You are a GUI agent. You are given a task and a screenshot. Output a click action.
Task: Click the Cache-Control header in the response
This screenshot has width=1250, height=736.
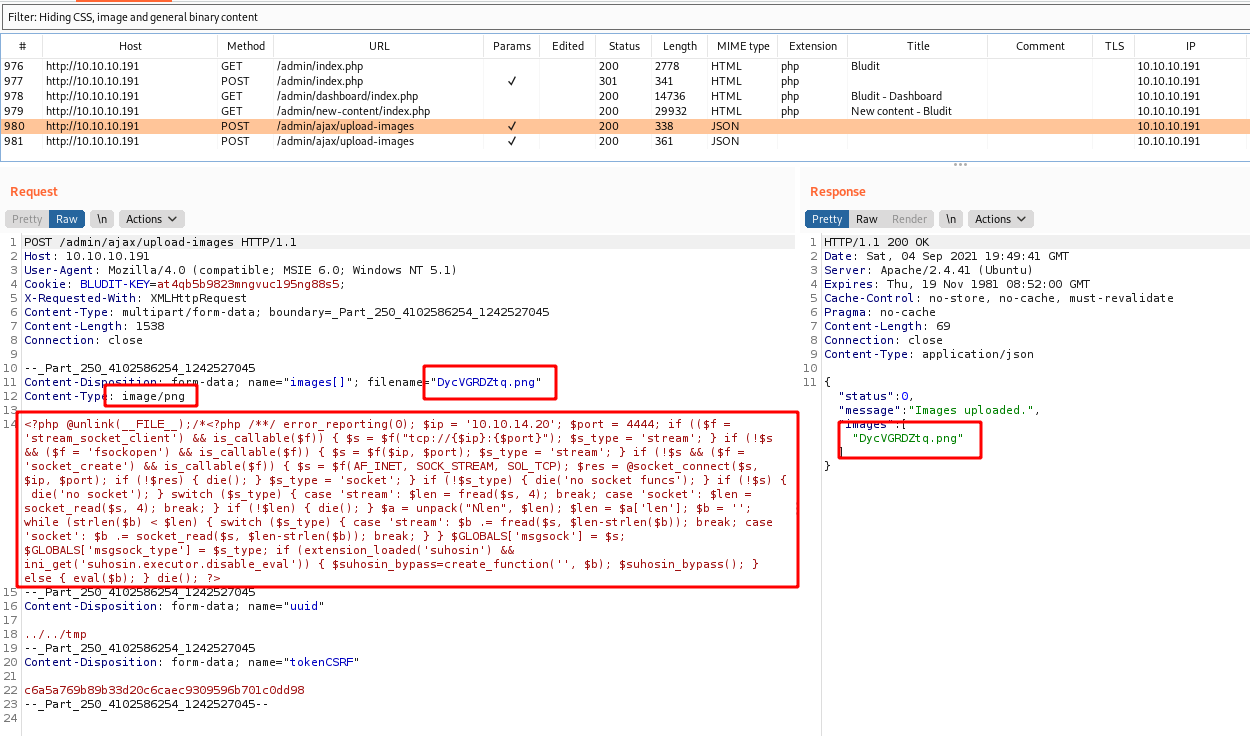click(x=999, y=298)
